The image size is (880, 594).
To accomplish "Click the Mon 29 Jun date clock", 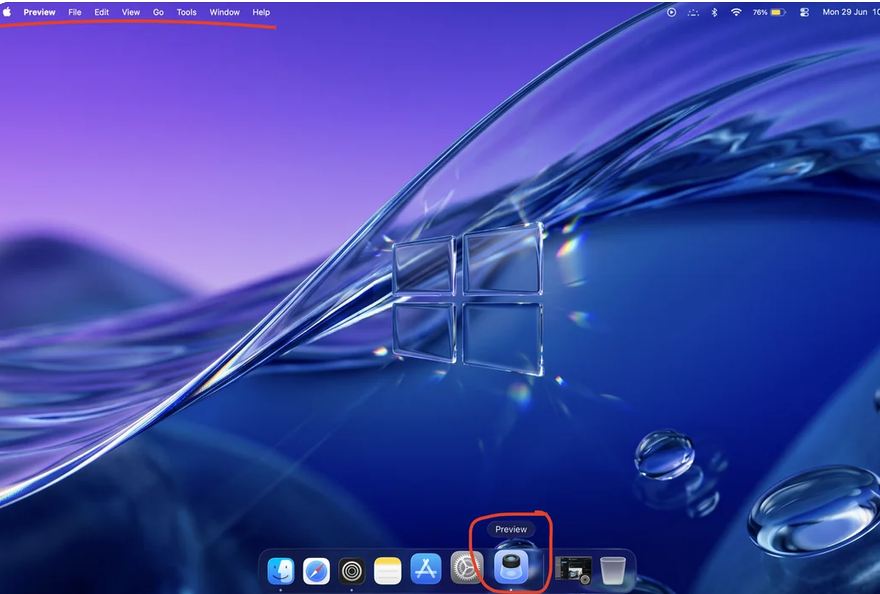I will (x=851, y=12).
